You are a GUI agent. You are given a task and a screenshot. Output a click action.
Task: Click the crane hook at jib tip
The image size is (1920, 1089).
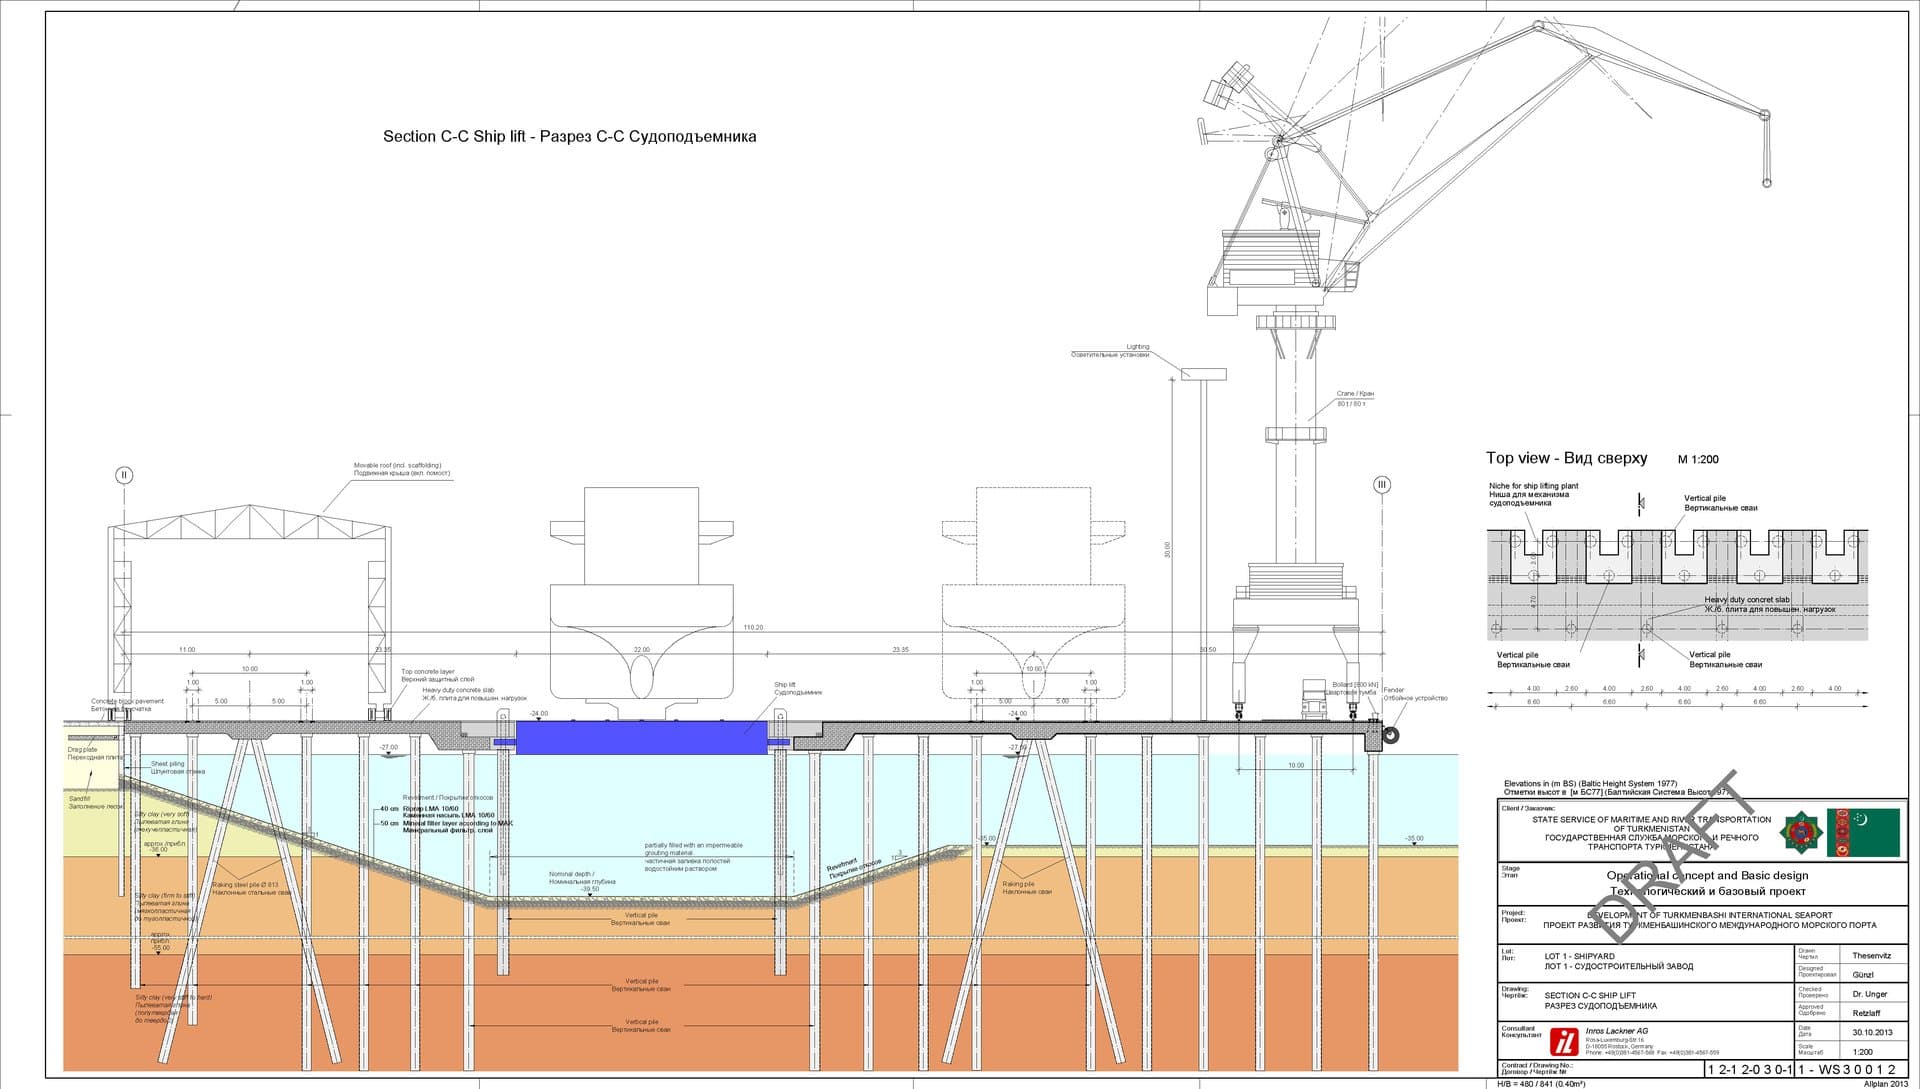[1766, 182]
